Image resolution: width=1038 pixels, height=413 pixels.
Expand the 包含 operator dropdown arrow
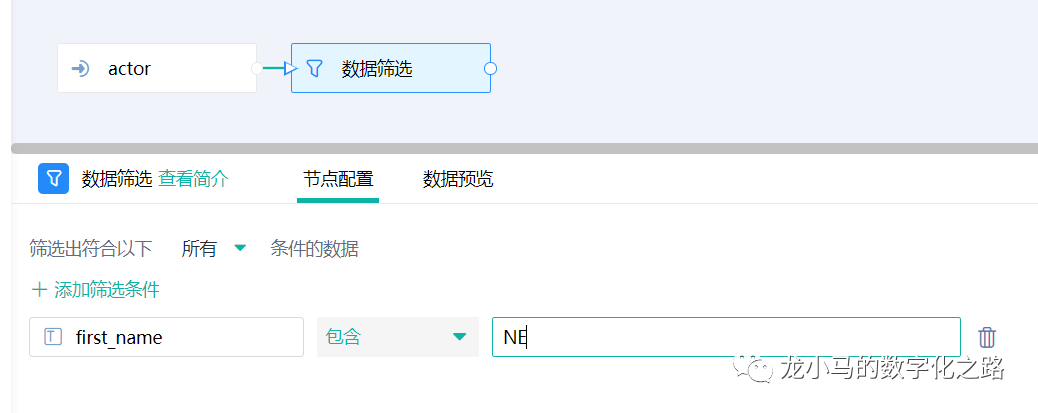tap(459, 337)
